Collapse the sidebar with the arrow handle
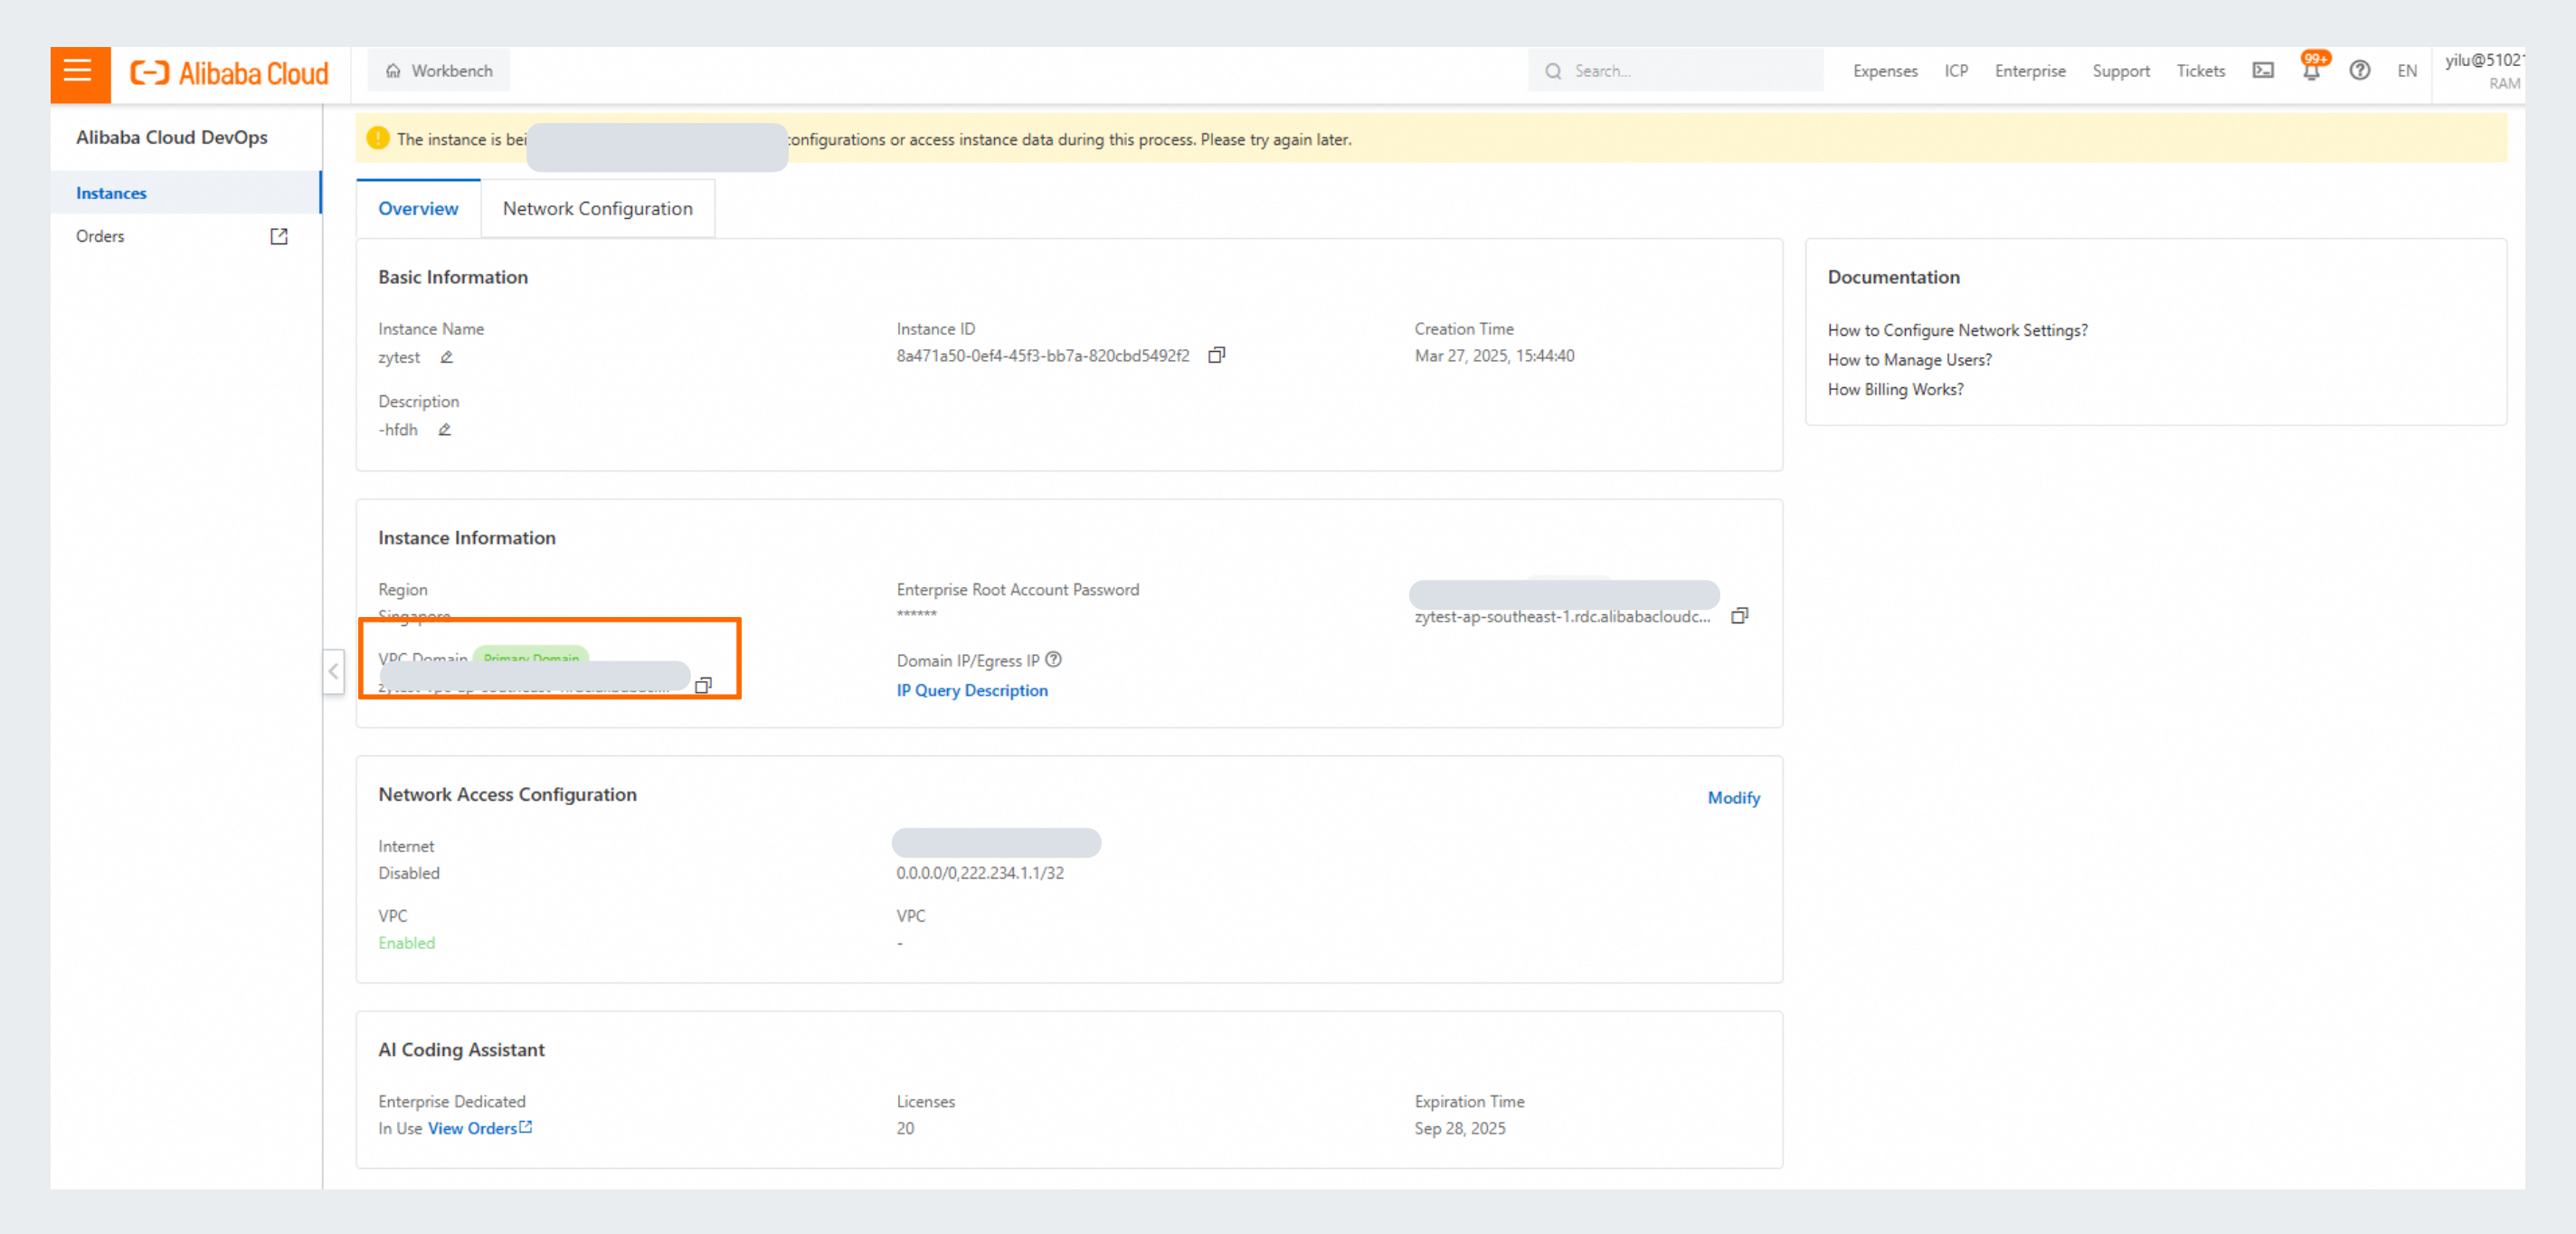Viewport: 2576px width, 1234px height. click(334, 671)
